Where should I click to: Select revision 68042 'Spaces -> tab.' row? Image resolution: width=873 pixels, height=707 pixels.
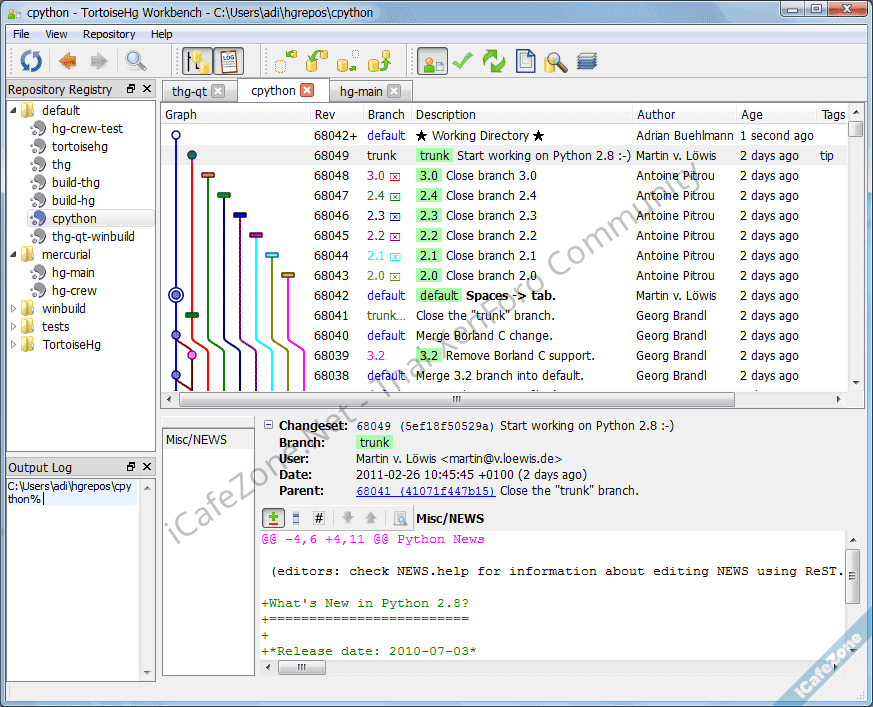tap(510, 296)
